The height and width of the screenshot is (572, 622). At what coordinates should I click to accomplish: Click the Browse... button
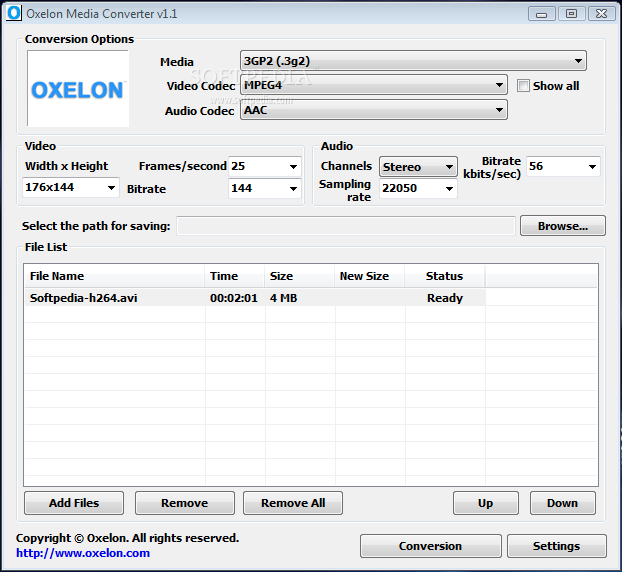point(563,226)
